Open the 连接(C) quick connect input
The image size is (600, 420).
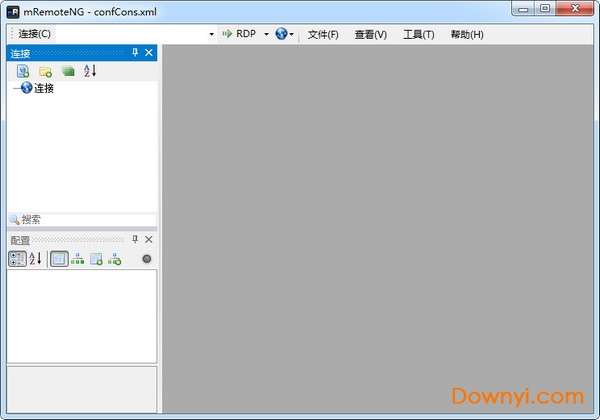click(130, 34)
